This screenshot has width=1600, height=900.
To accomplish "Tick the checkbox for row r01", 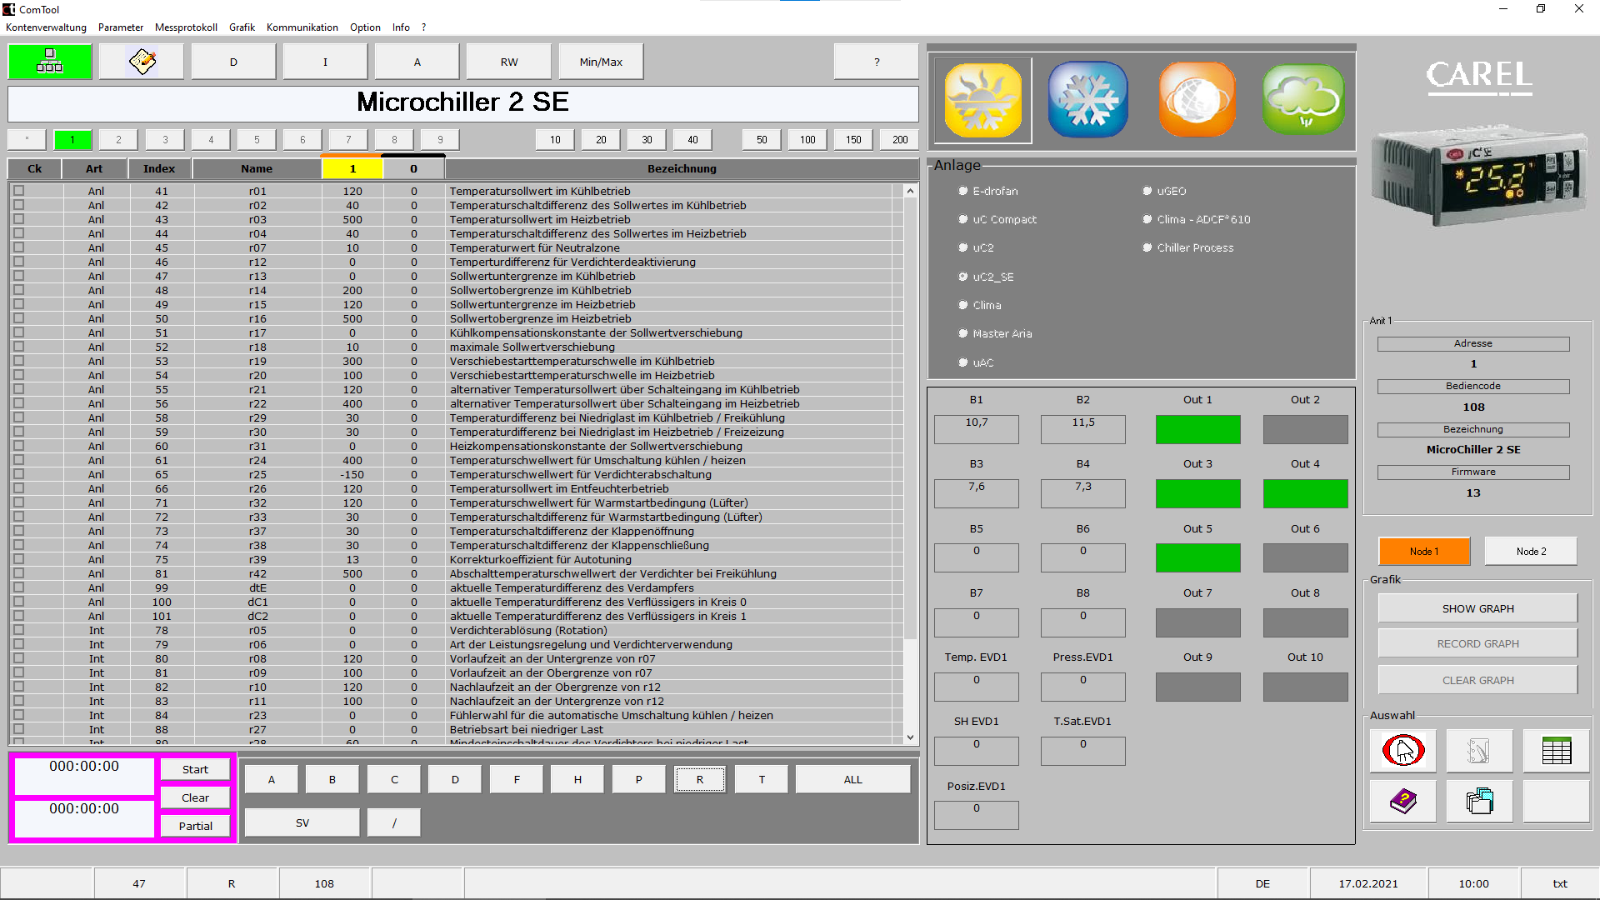I will 18,190.
